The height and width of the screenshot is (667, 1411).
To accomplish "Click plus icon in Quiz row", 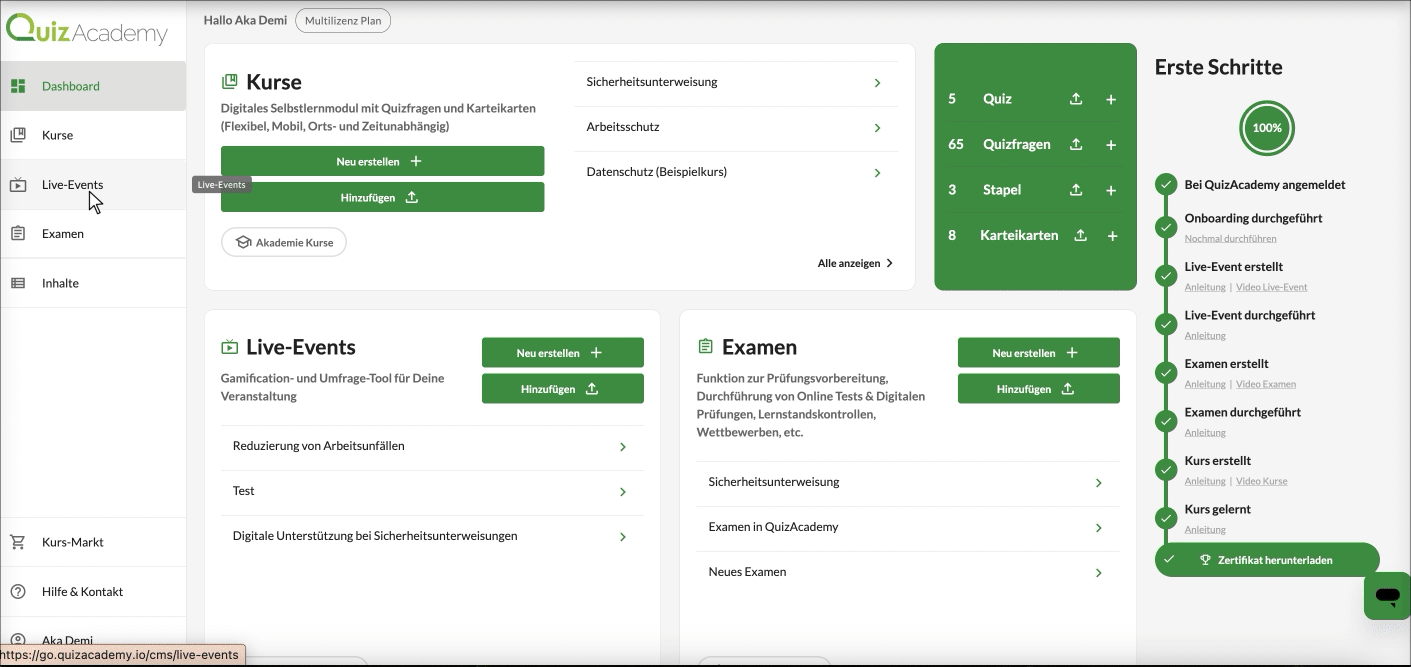I will click(1111, 100).
